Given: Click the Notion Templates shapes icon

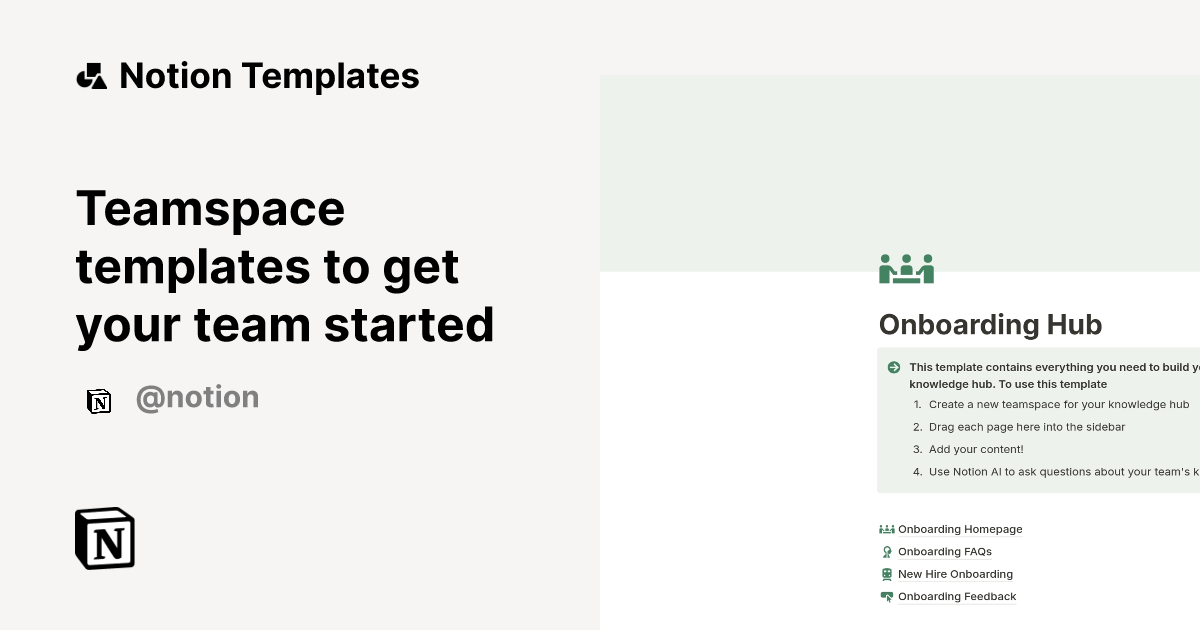Looking at the screenshot, I should point(92,76).
